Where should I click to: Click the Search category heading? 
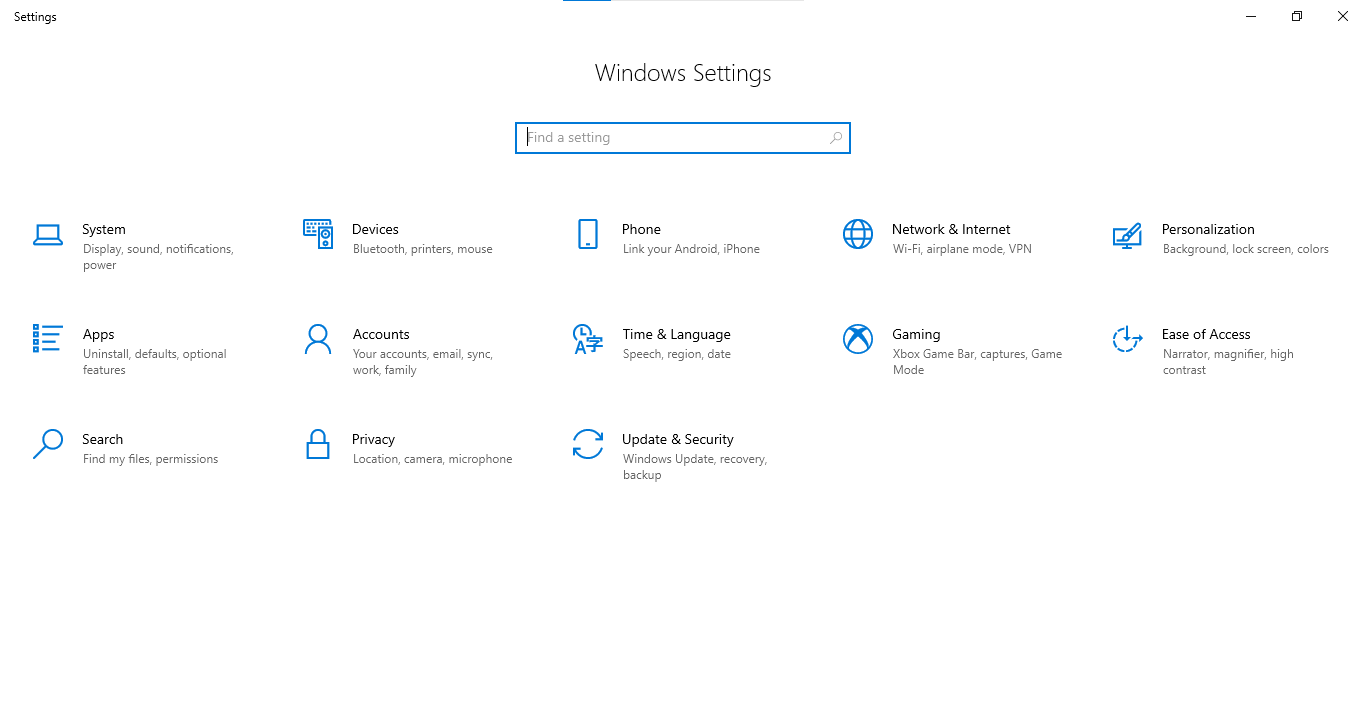click(x=103, y=439)
